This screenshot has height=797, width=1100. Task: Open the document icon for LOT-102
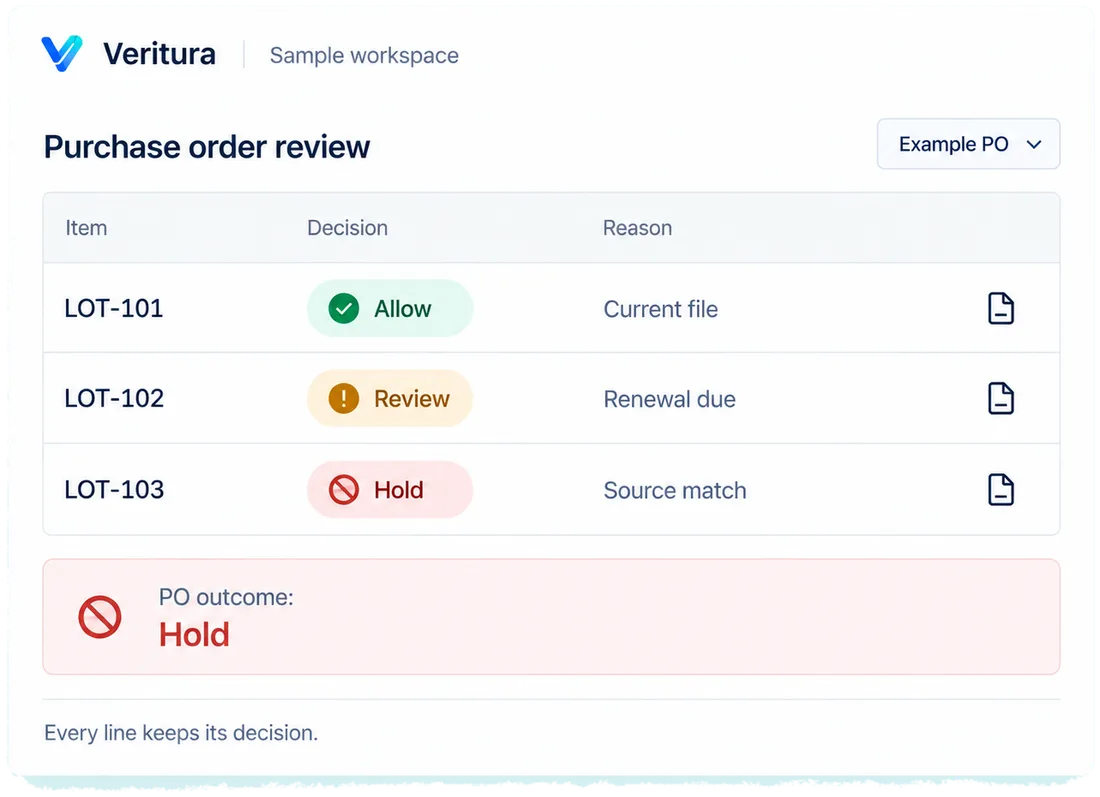(x=1000, y=398)
